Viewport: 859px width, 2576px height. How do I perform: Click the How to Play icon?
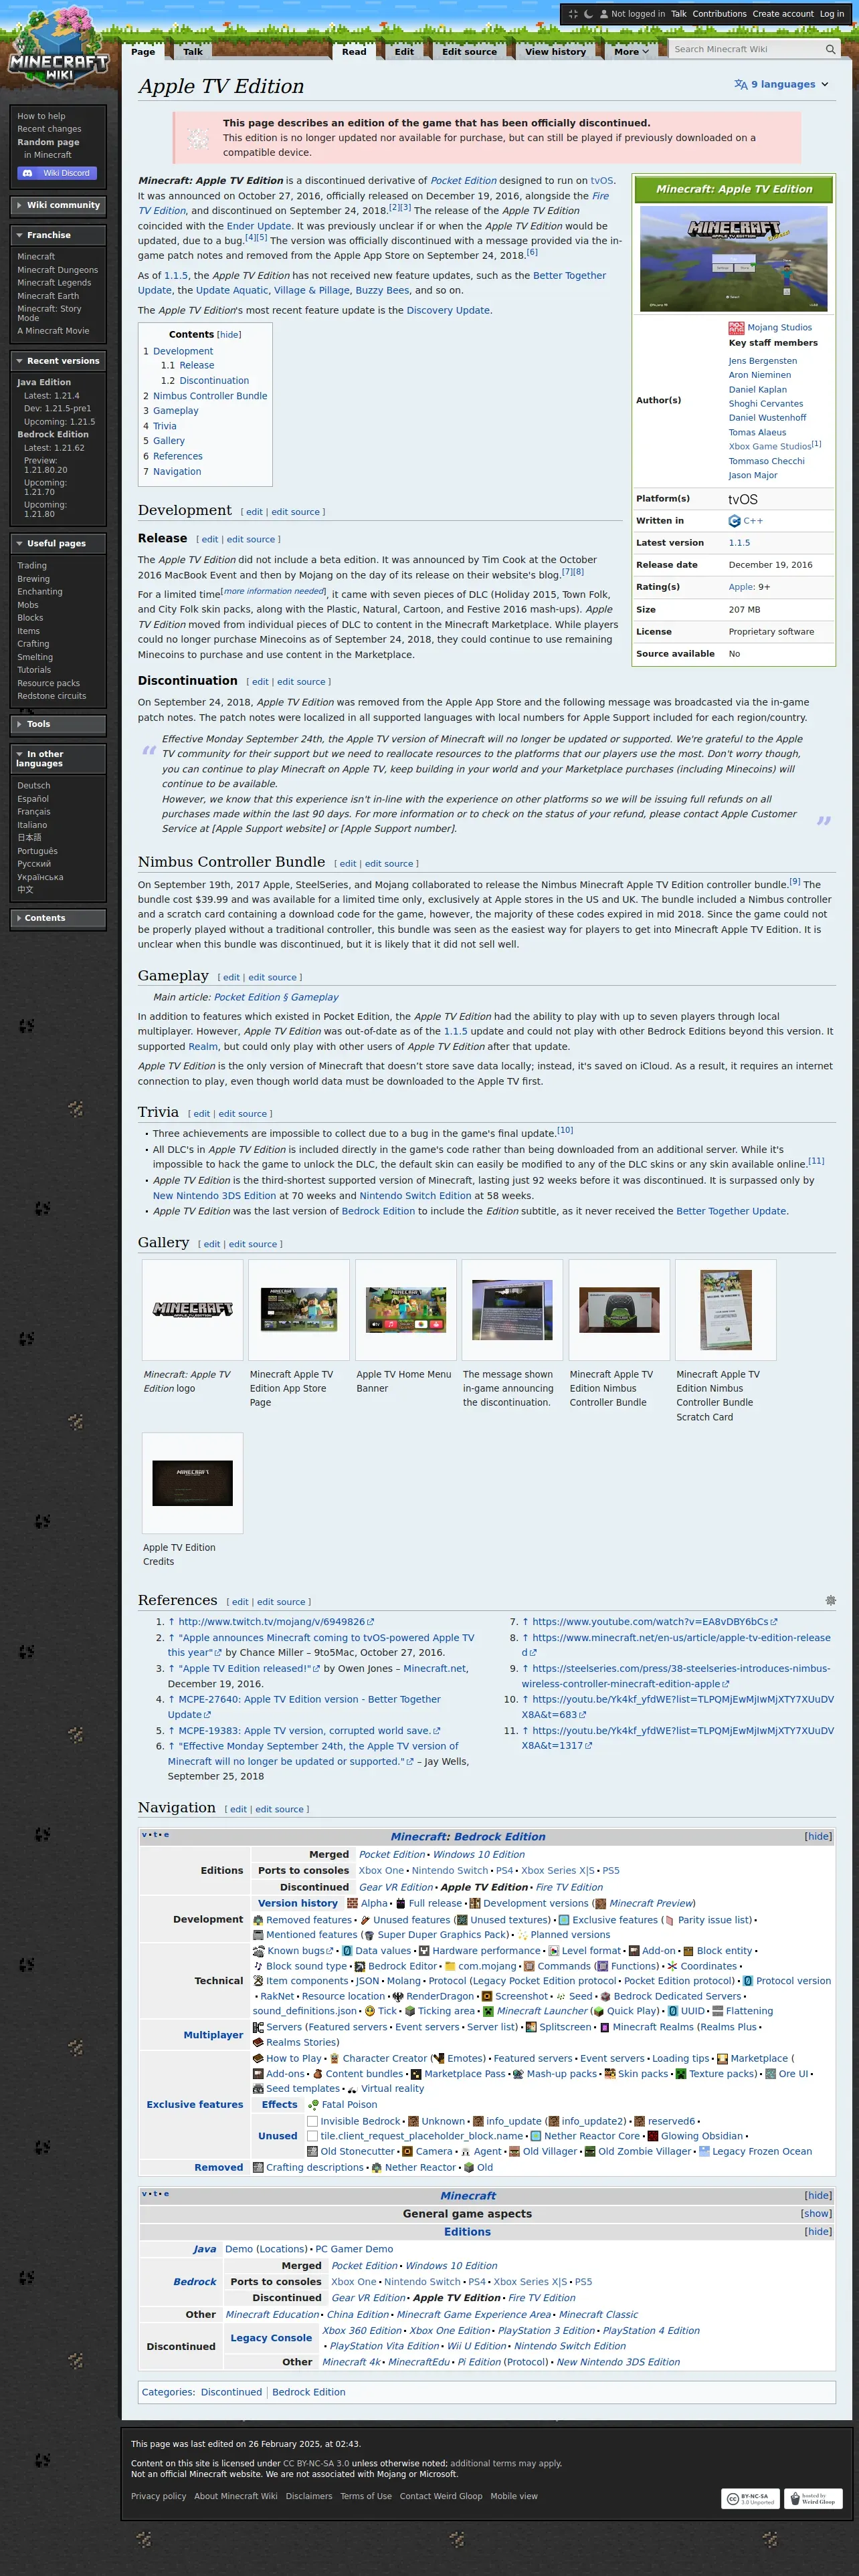tap(258, 2058)
